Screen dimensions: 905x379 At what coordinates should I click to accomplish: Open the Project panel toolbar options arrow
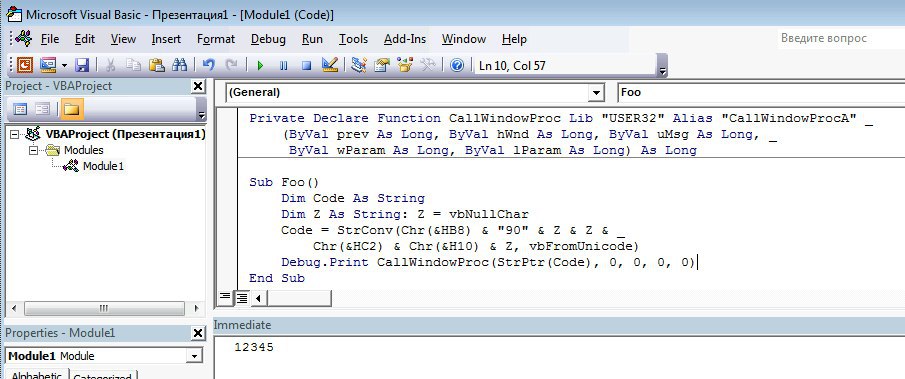click(201, 110)
